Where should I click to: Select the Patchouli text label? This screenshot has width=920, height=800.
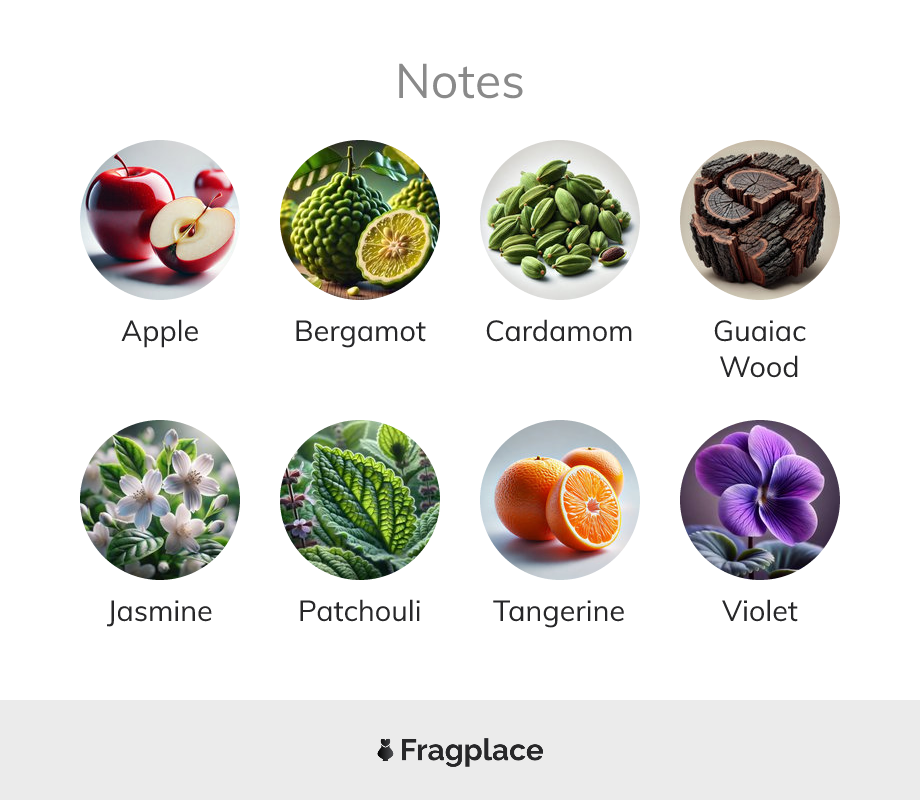pyautogui.click(x=360, y=611)
